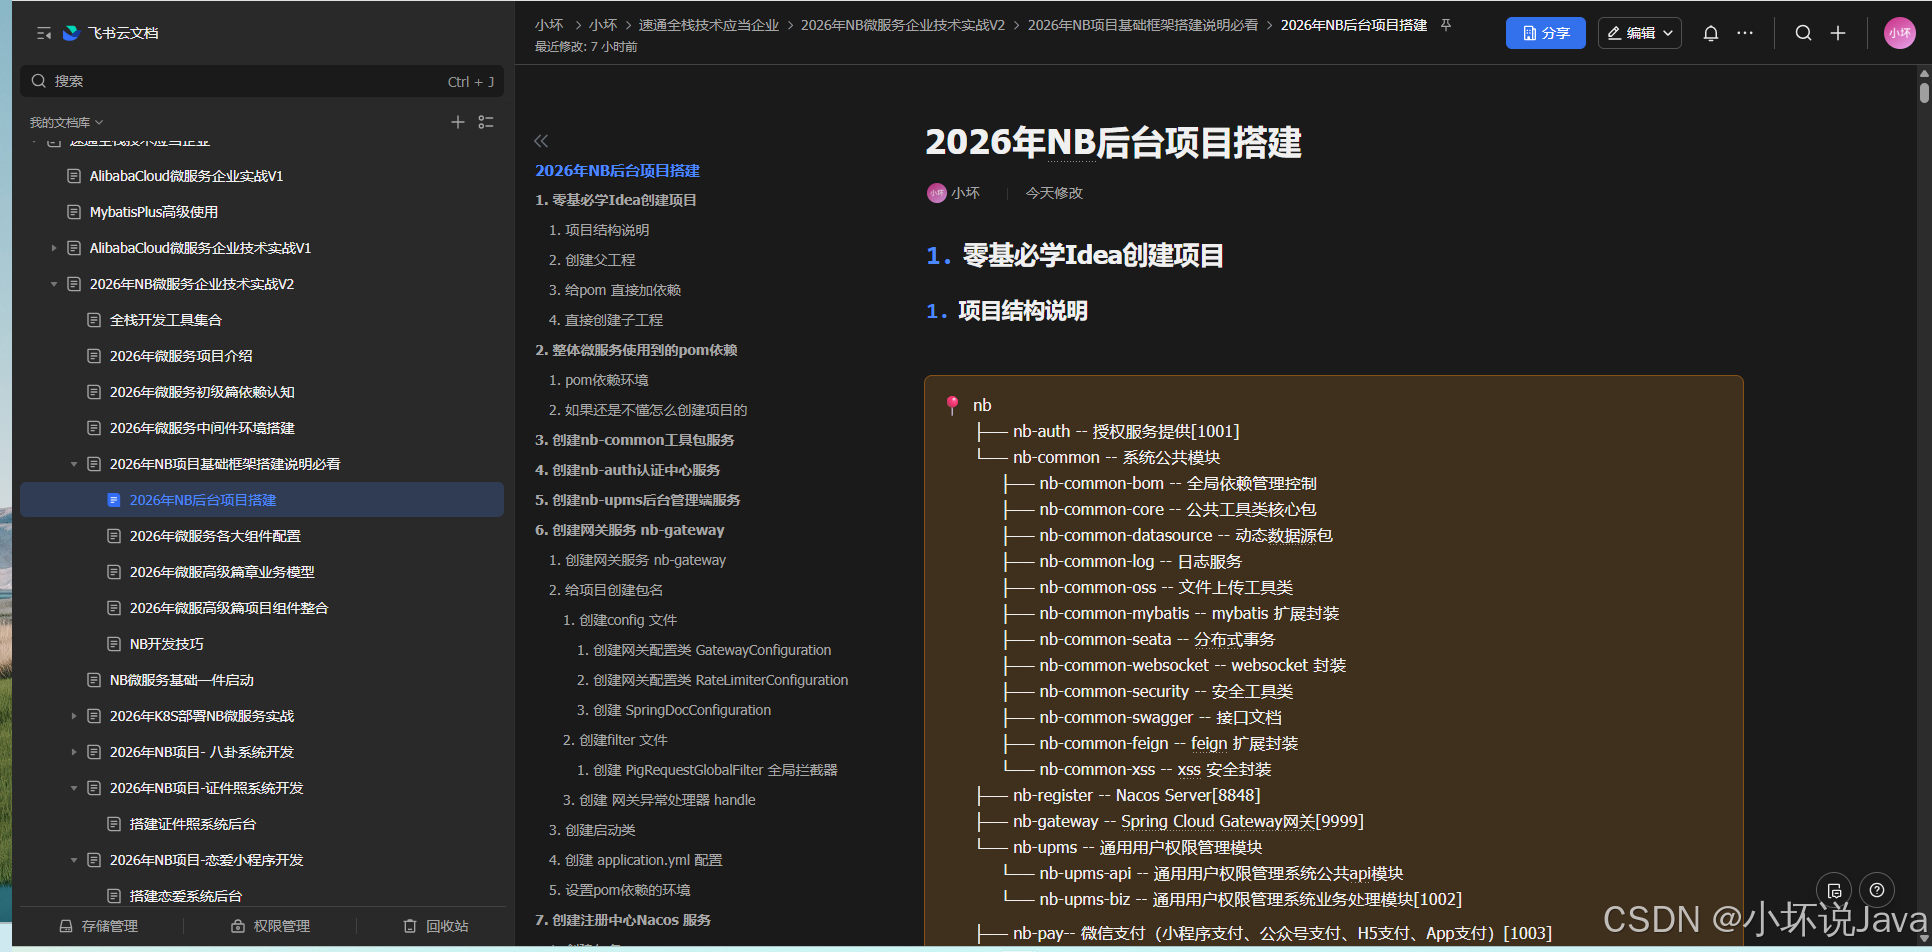Open the 回收站 recycle bin at sidebar bottom
This screenshot has height=952, width=1932.
pos(434,925)
